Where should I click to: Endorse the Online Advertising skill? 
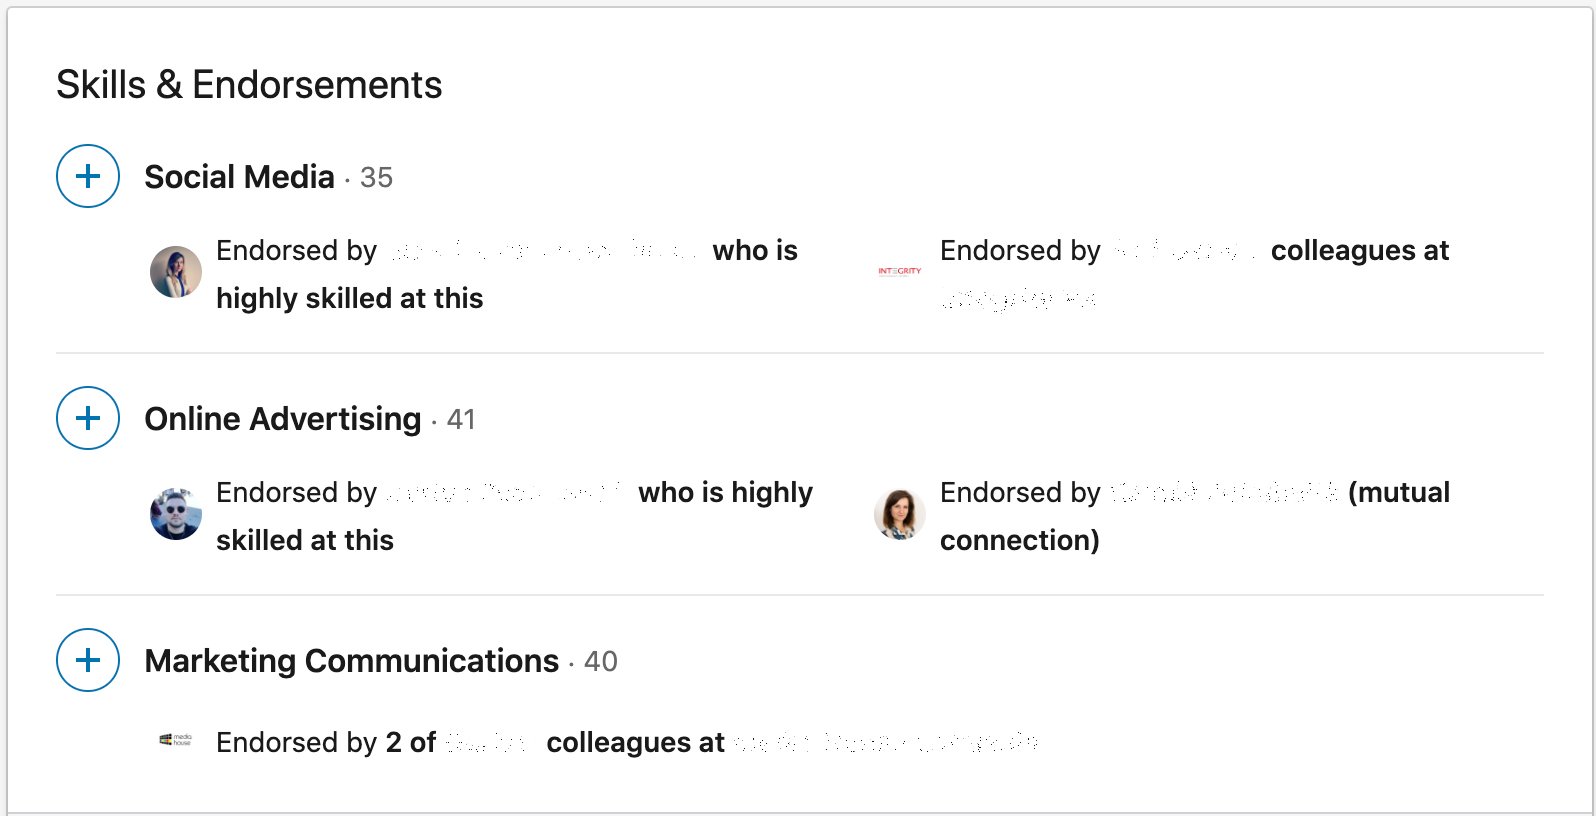88,418
